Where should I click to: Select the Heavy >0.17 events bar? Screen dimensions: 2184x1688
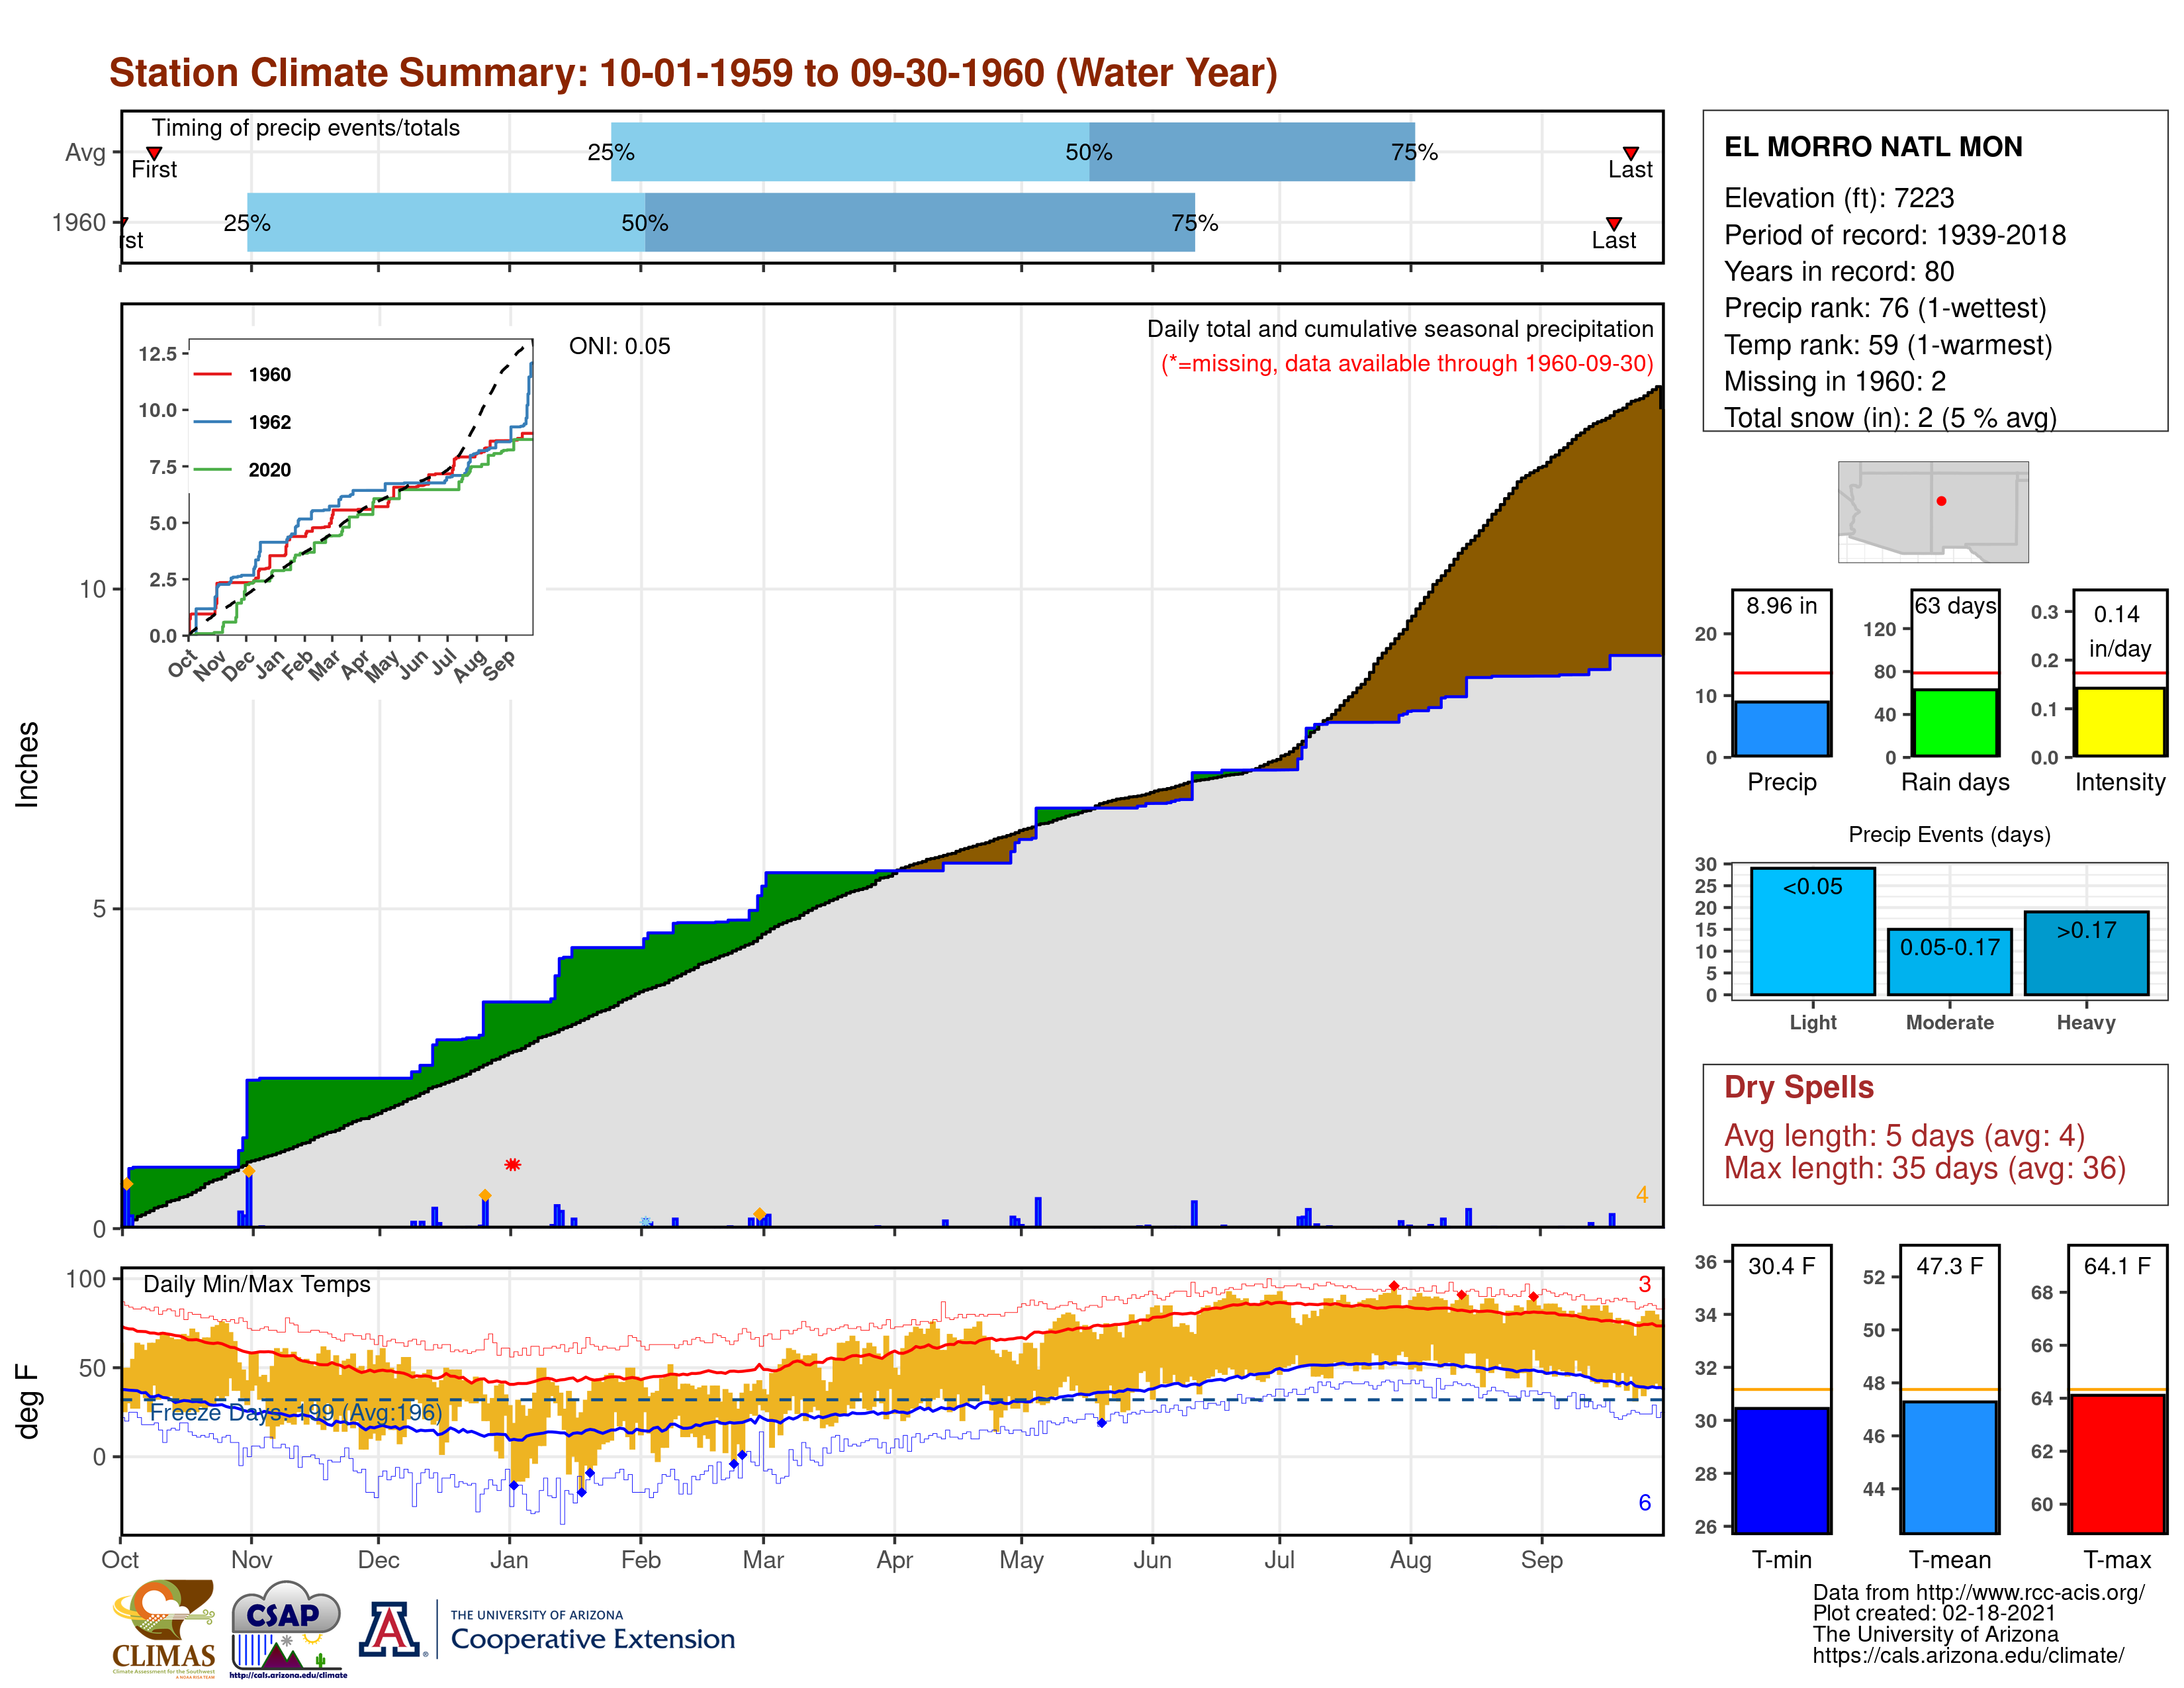point(2086,953)
